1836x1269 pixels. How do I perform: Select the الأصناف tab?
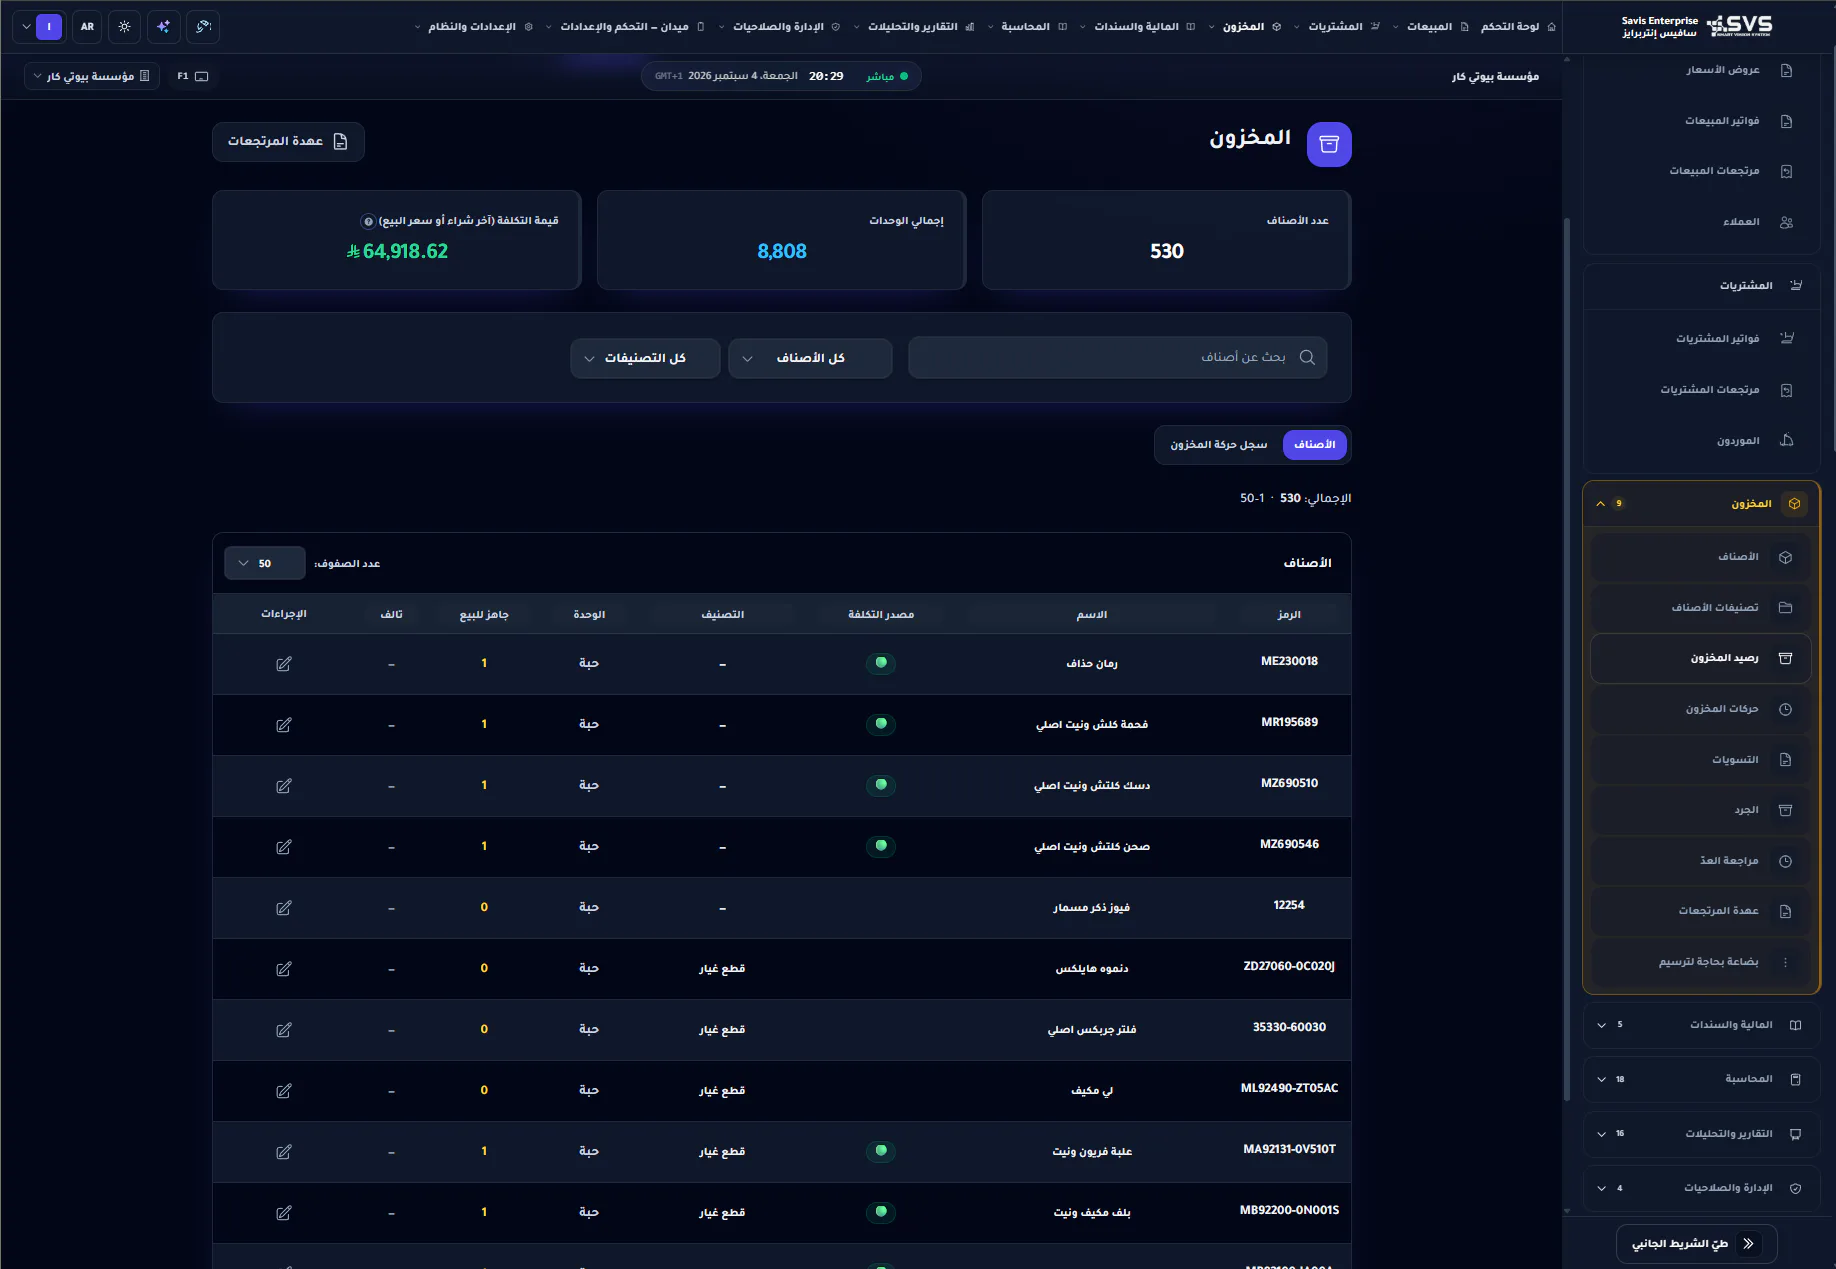pos(1314,445)
